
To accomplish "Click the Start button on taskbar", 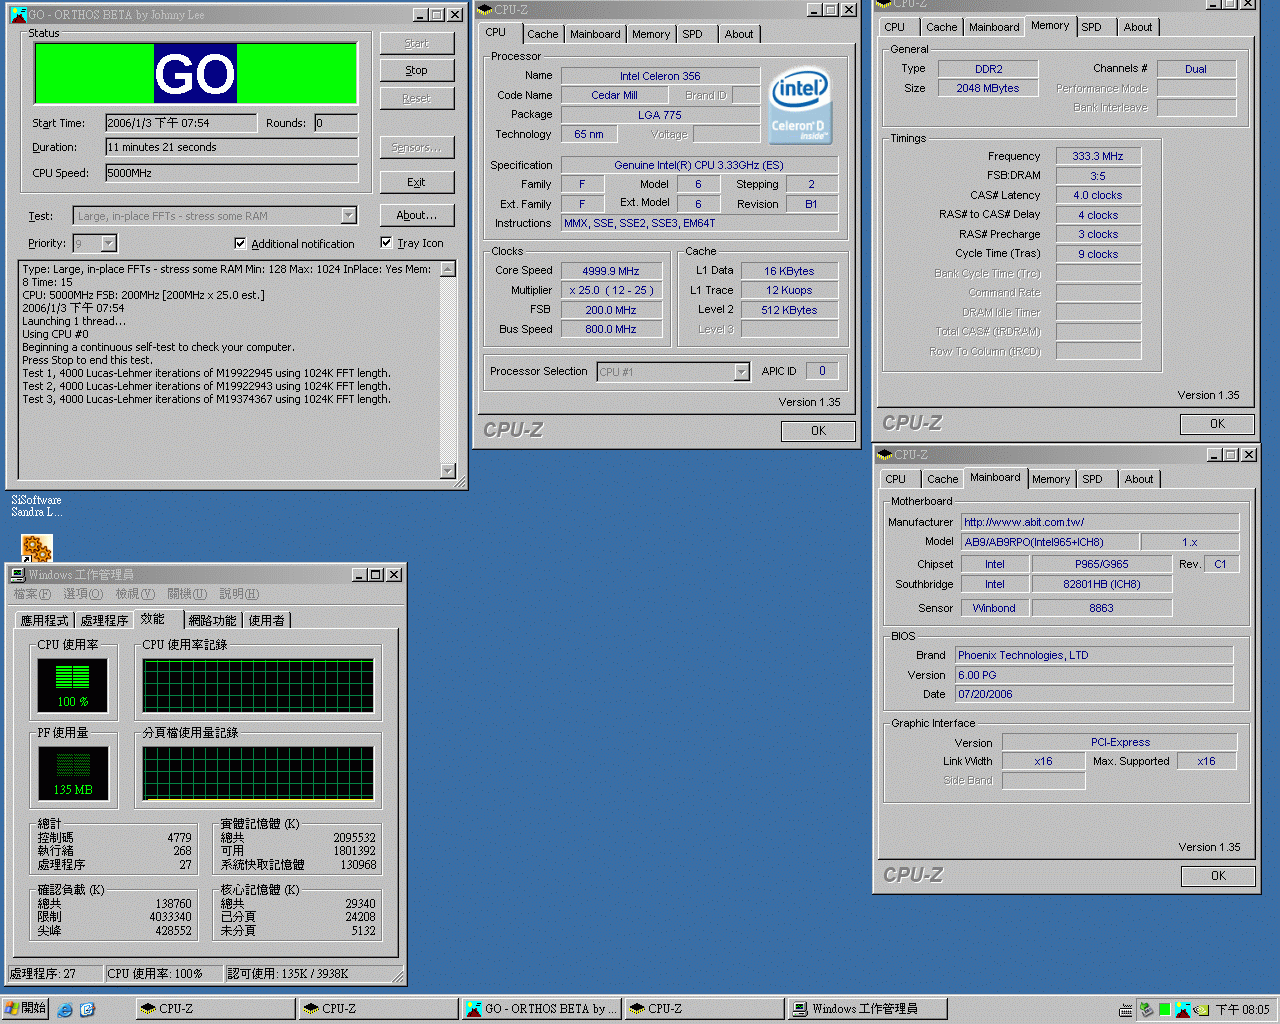I will tap(26, 1009).
